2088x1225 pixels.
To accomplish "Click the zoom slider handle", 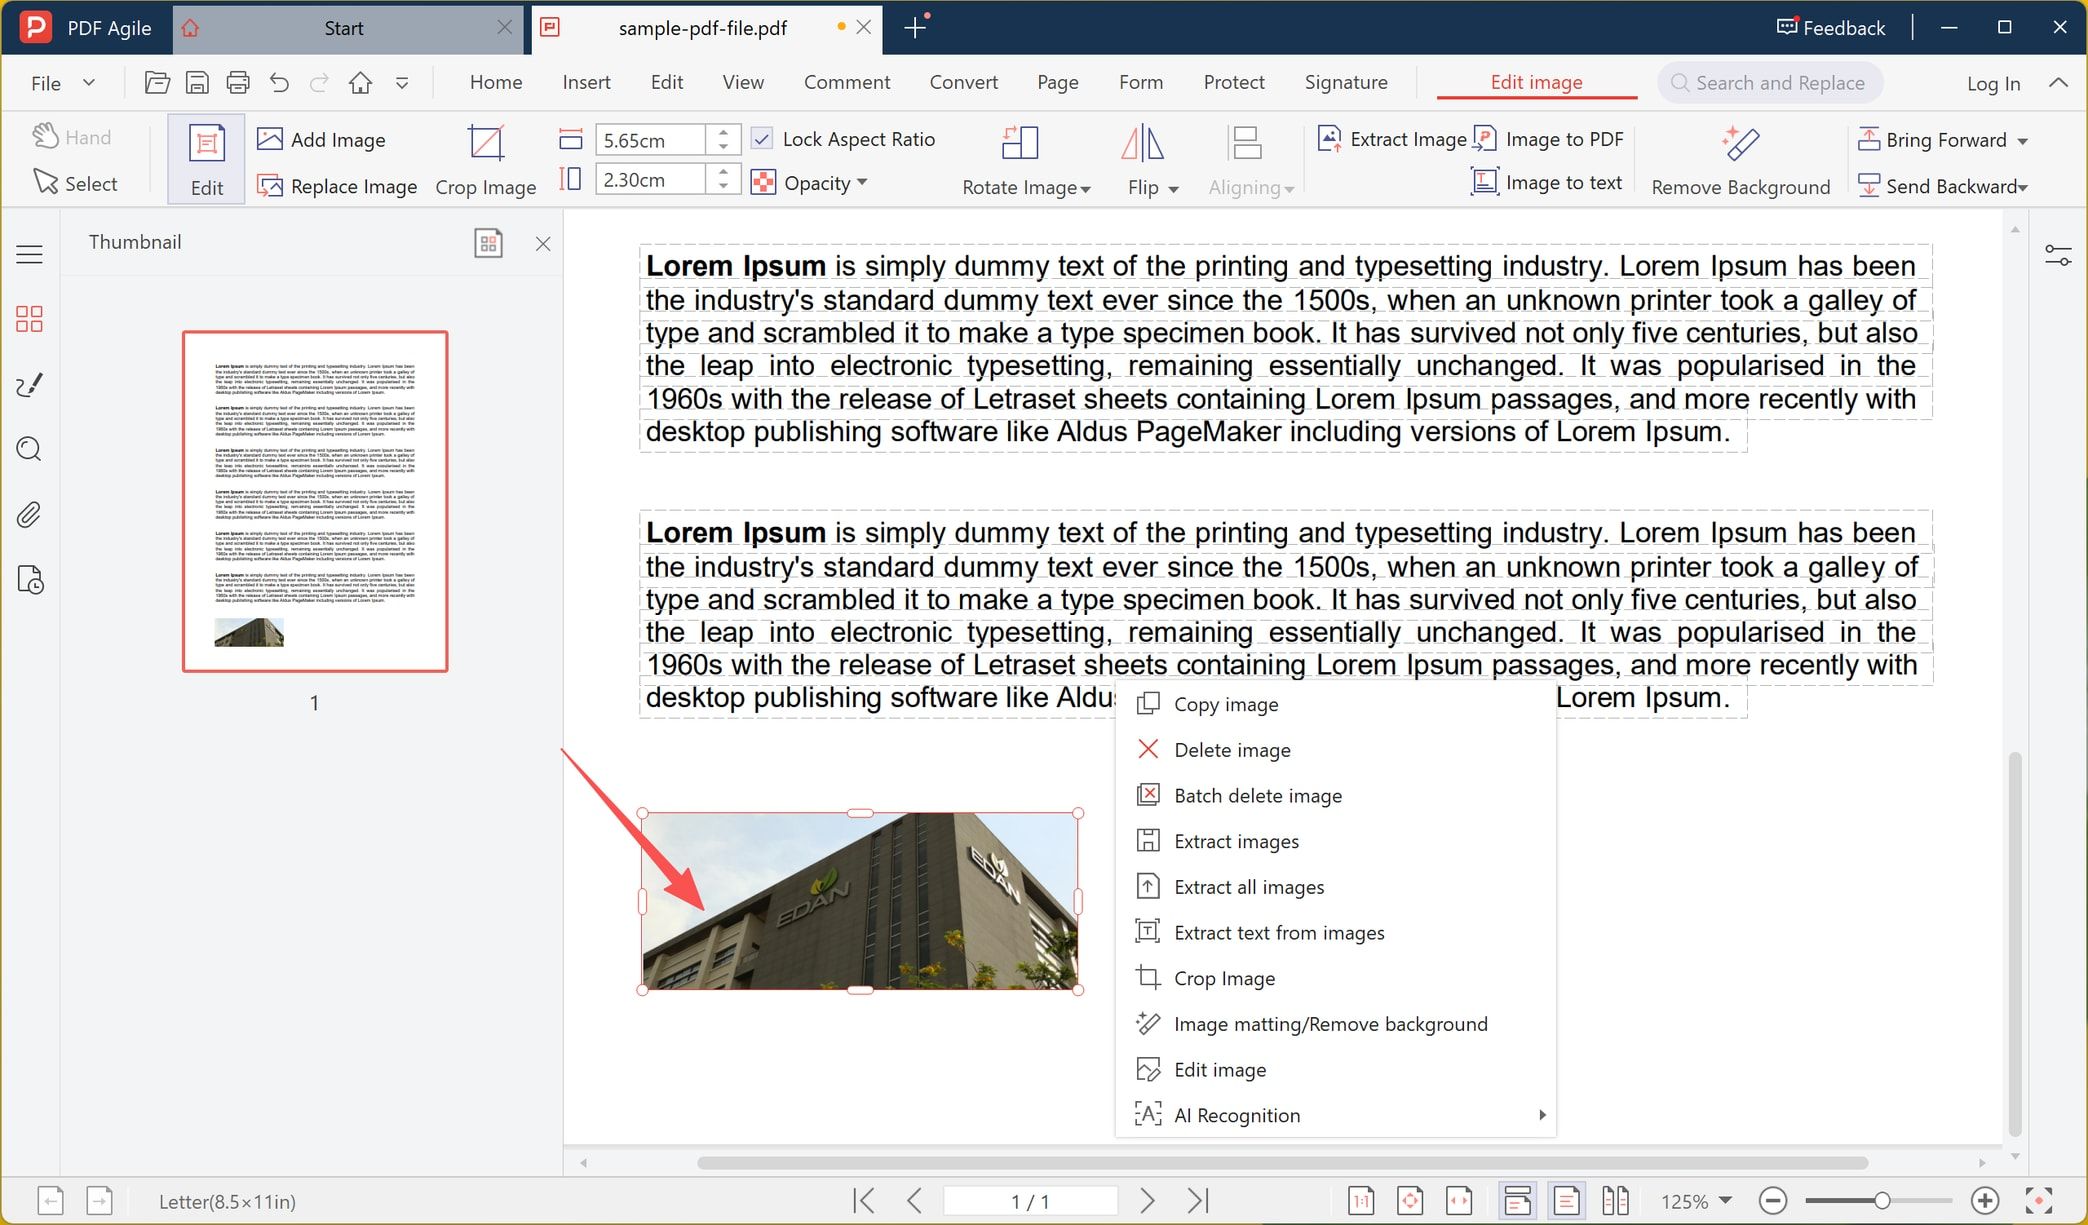I will 1881,1200.
